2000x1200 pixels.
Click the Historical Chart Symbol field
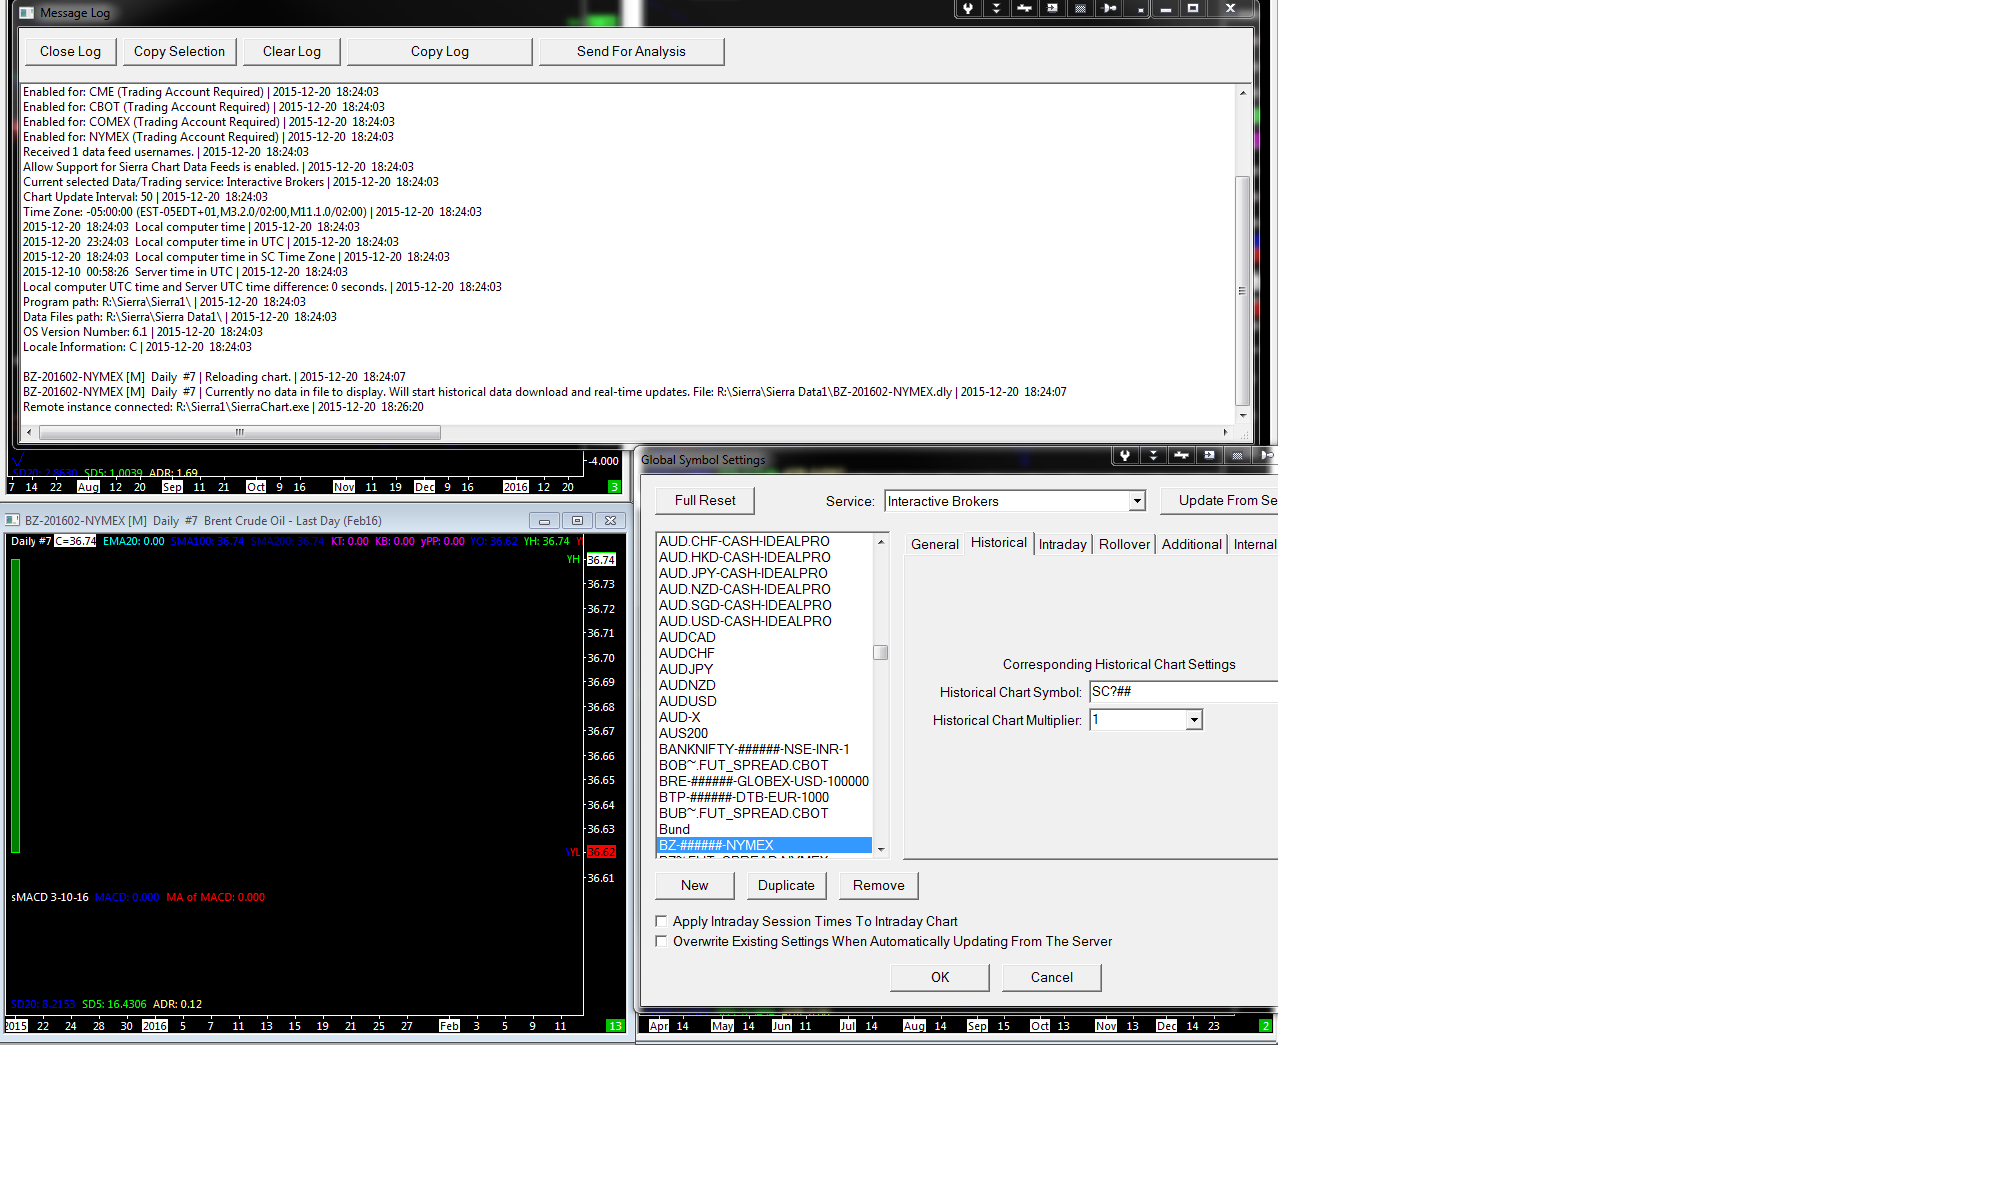coord(1180,691)
